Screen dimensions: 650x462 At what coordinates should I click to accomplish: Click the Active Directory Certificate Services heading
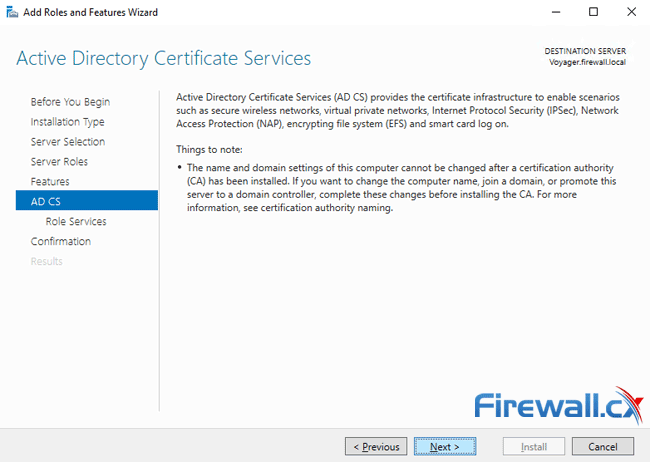click(x=164, y=58)
